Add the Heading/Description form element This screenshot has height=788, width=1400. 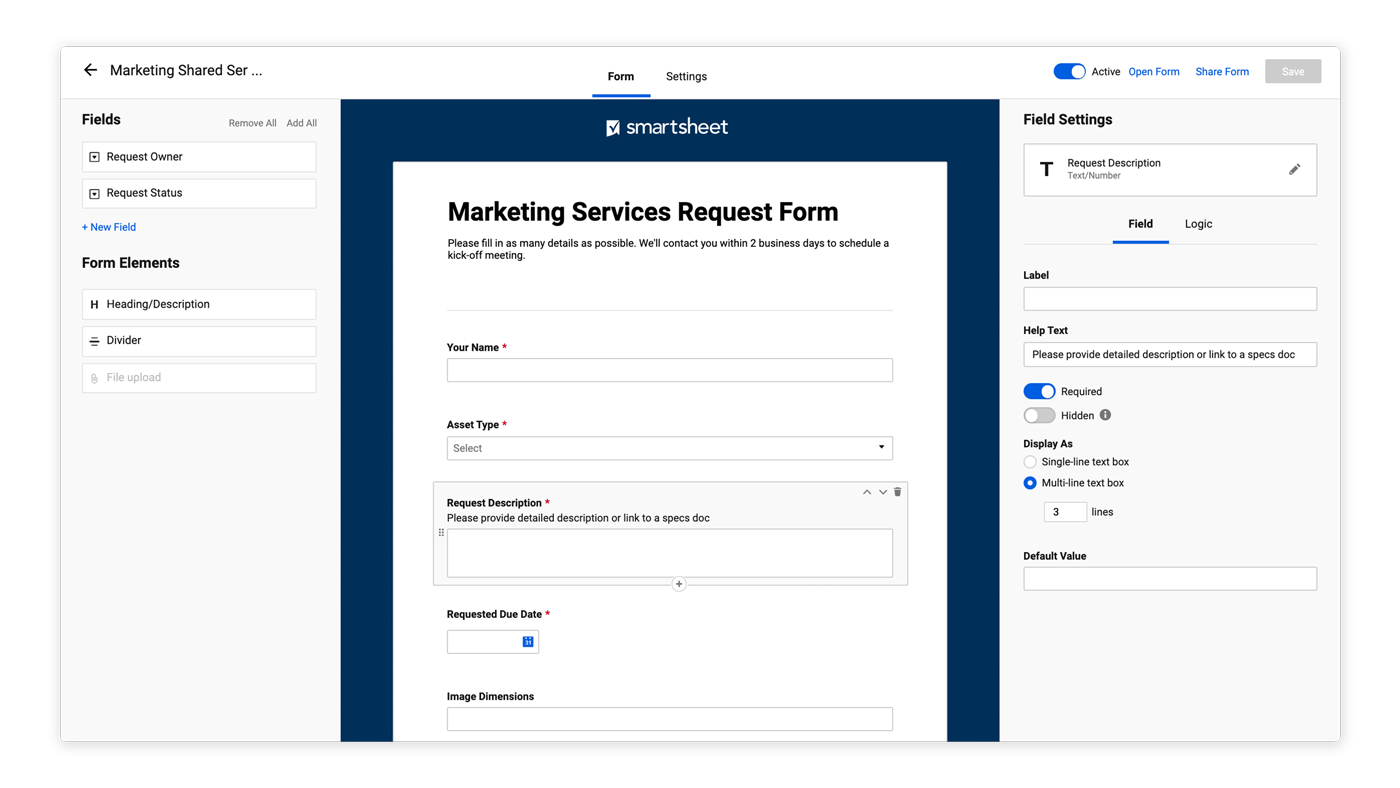click(199, 304)
